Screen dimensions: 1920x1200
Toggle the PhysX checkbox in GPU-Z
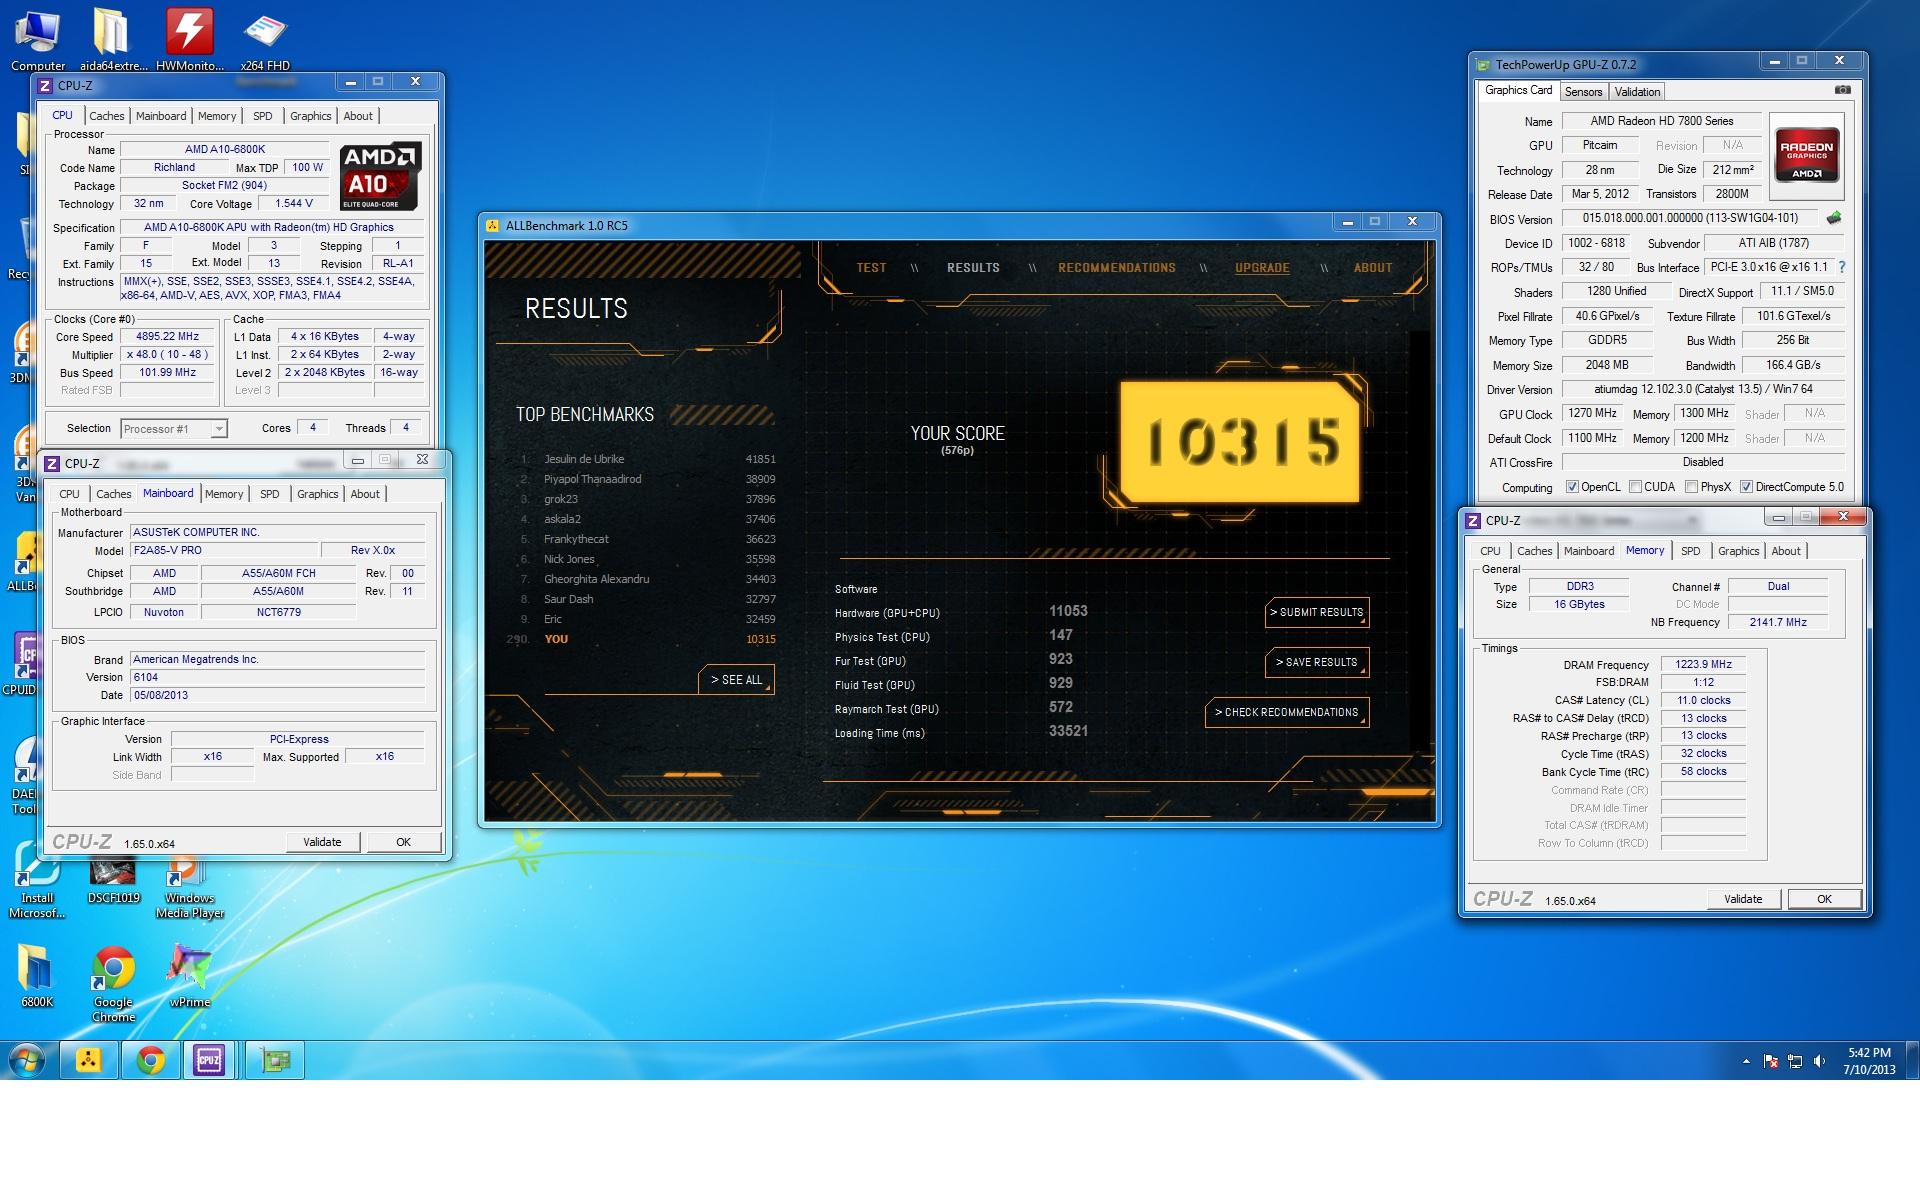pos(1691,487)
